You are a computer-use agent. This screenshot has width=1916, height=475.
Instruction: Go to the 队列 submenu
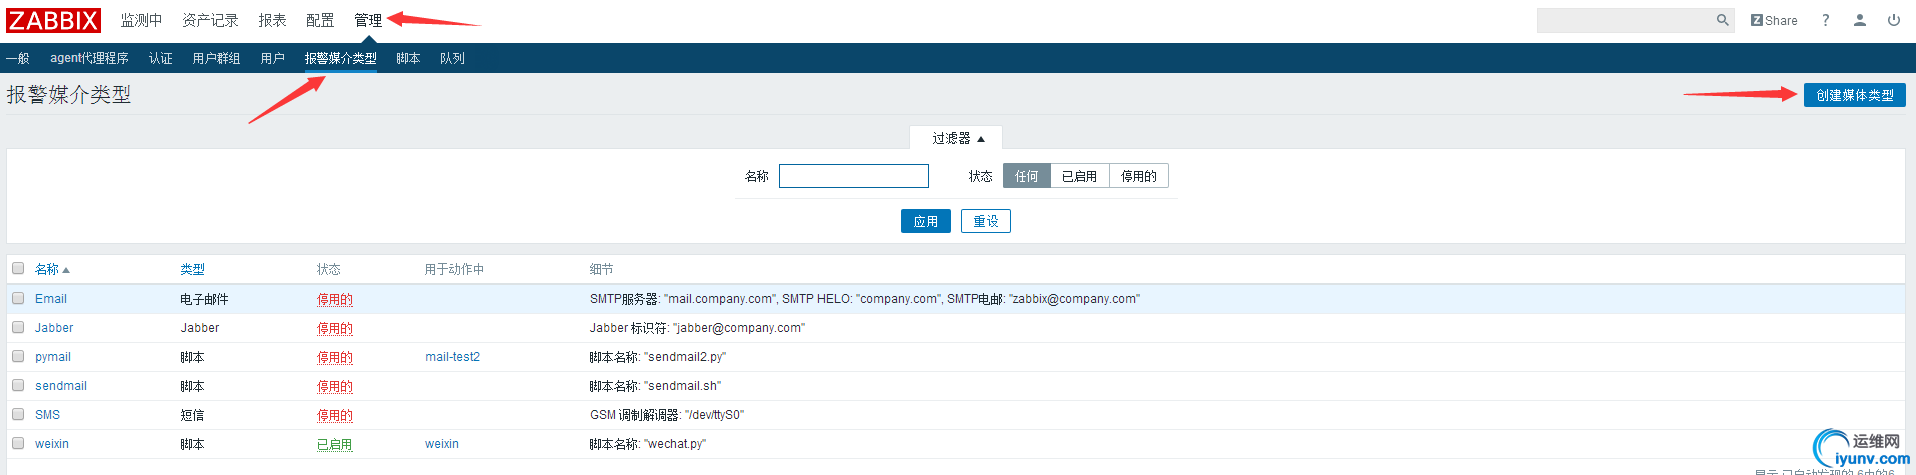[452, 58]
